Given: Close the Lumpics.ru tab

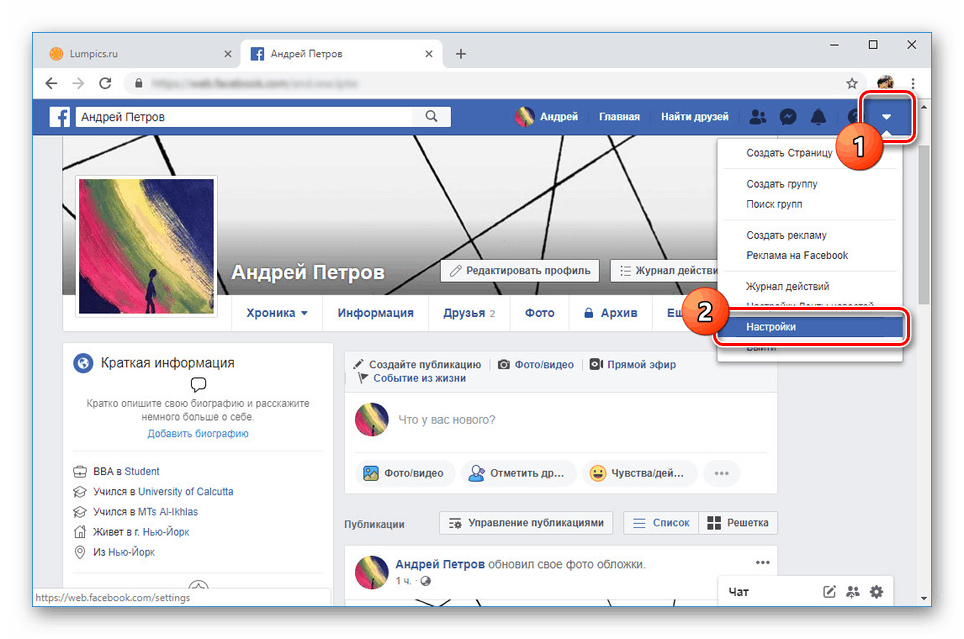Looking at the screenshot, I should click(x=227, y=54).
